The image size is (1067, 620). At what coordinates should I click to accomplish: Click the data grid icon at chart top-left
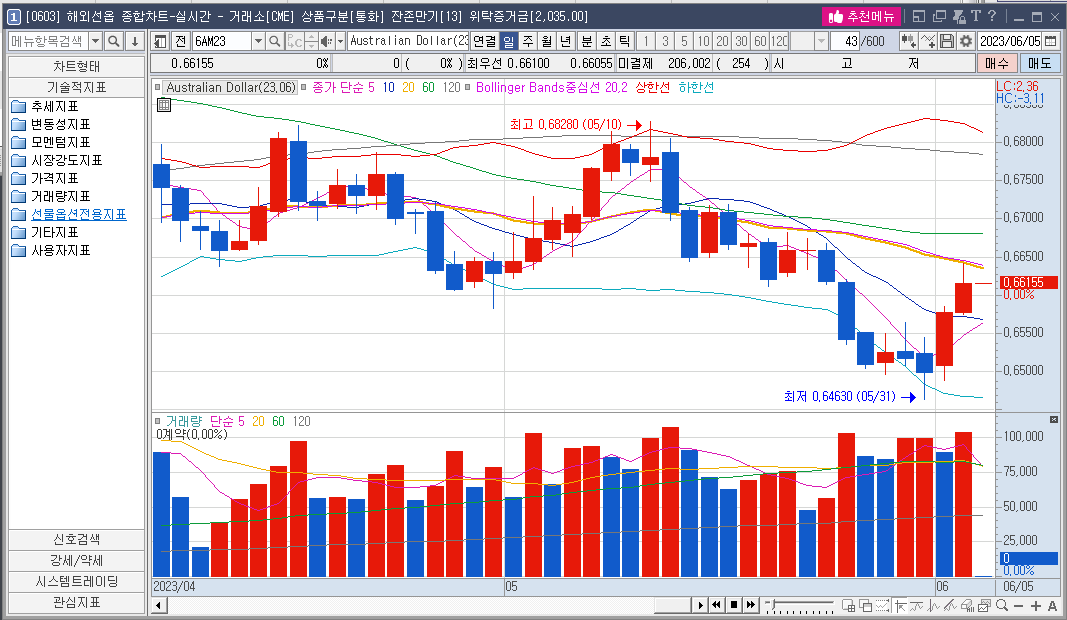[164, 105]
